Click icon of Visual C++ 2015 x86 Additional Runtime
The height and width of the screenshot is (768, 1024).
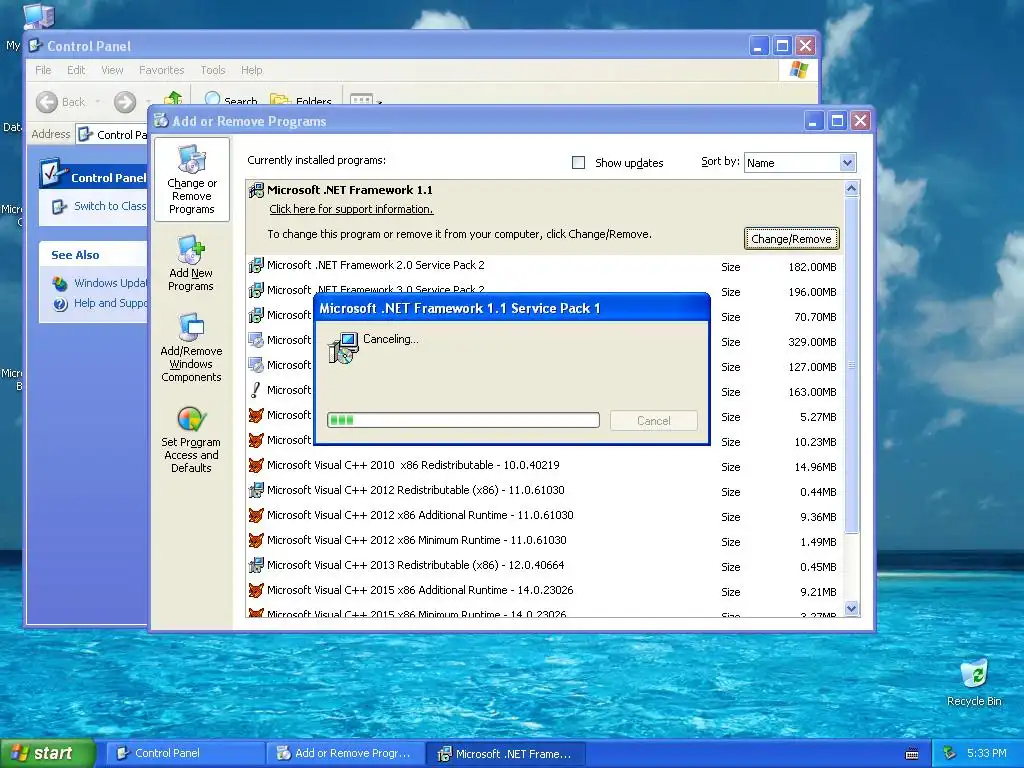point(256,590)
